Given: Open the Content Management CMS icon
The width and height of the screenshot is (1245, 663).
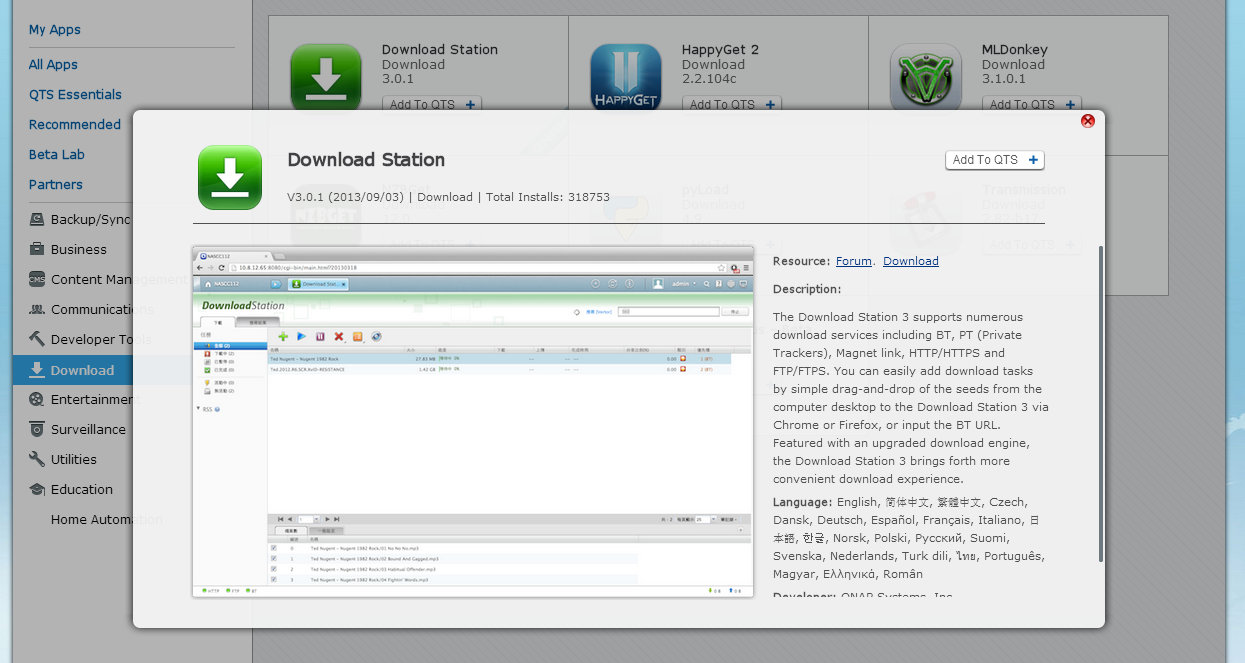Looking at the screenshot, I should click(37, 280).
